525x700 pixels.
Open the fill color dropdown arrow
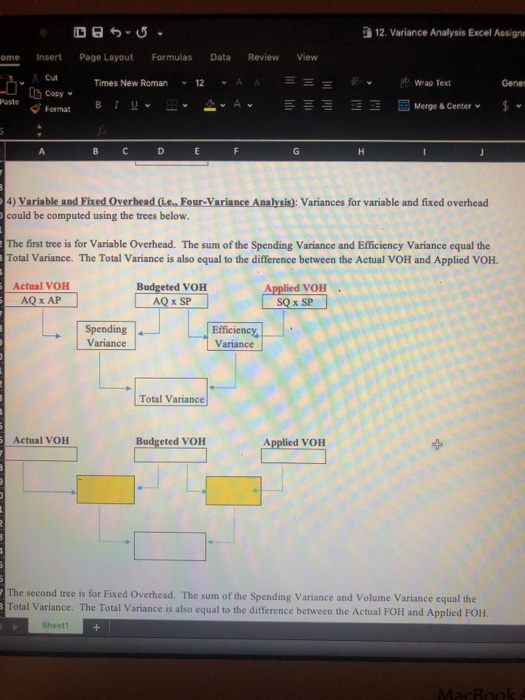coord(222,106)
